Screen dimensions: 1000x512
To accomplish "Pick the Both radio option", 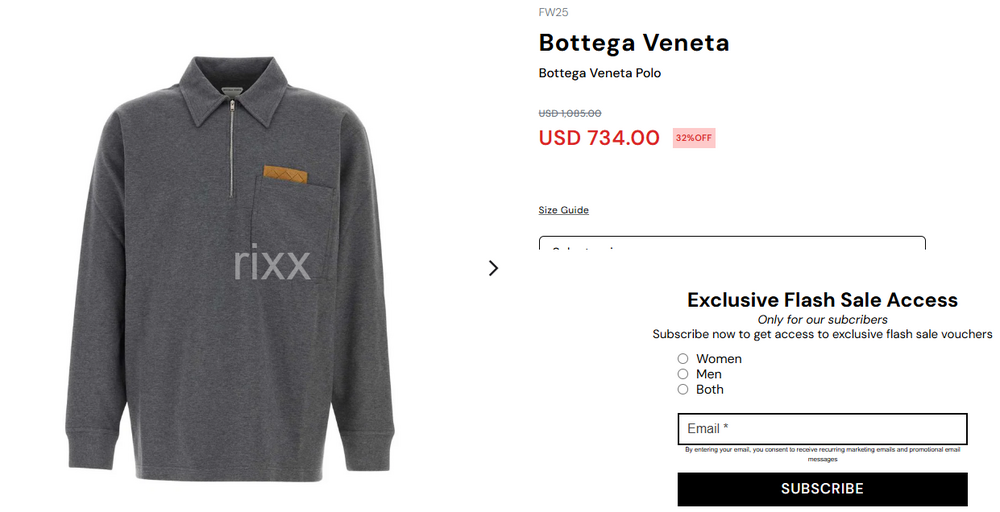I will pyautogui.click(x=683, y=389).
